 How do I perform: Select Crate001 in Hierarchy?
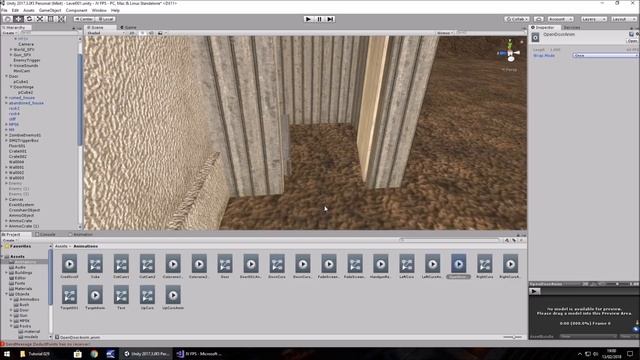18,151
